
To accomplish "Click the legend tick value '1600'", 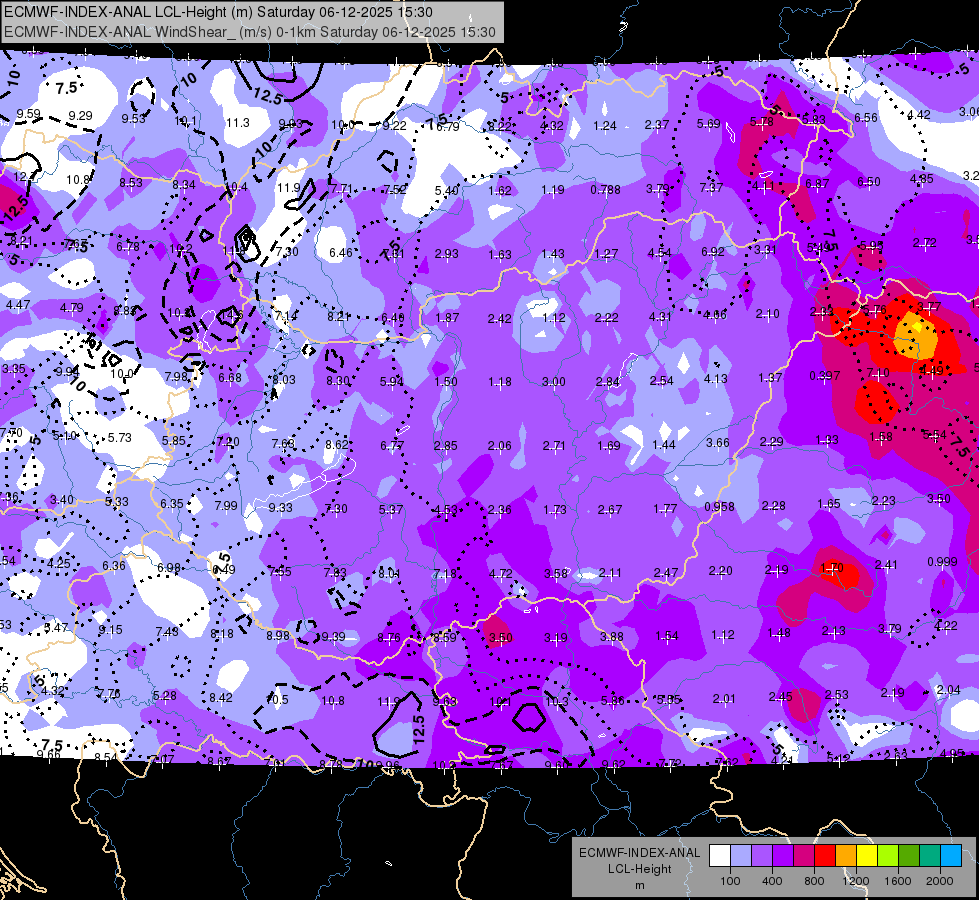I will point(898,881).
